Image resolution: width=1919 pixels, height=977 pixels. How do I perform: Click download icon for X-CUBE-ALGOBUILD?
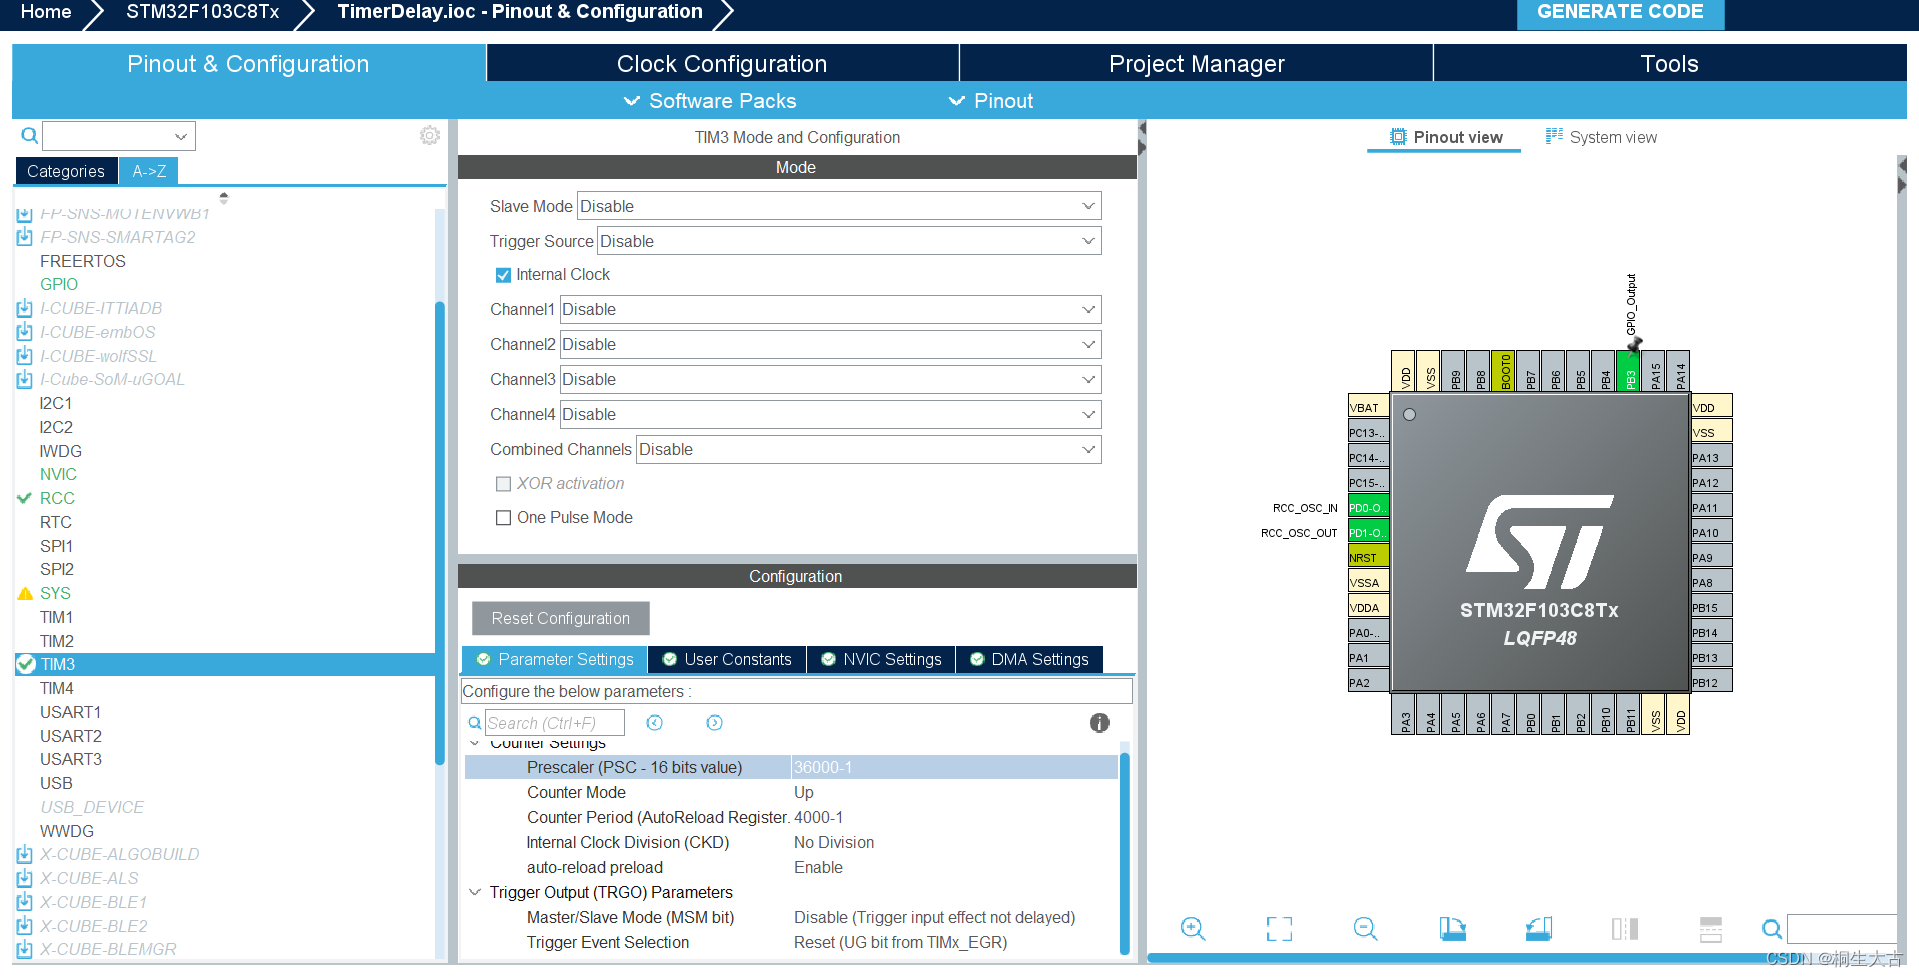coord(25,854)
